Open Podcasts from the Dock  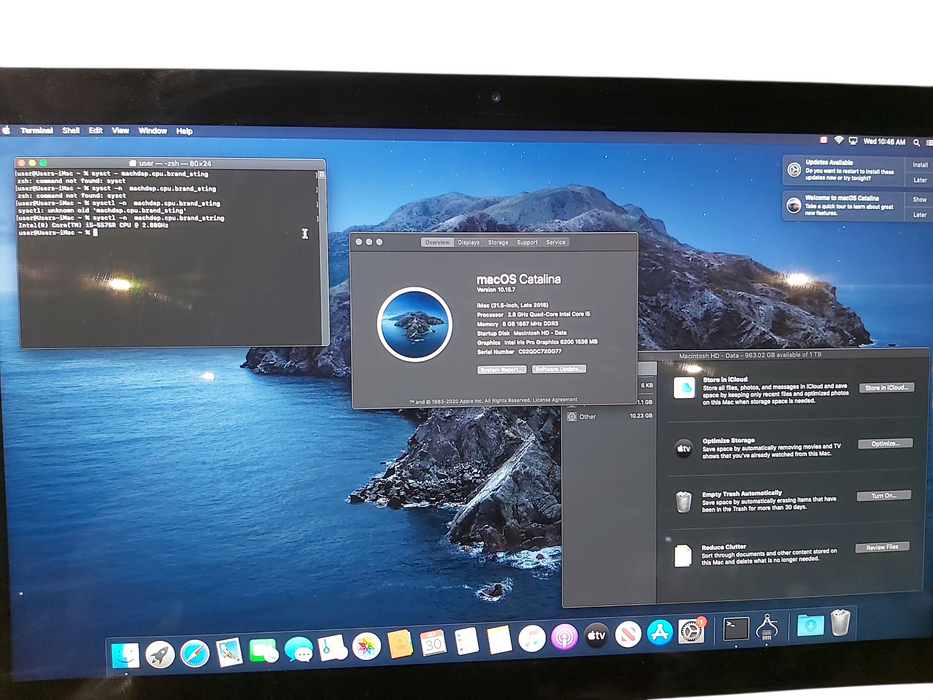pyautogui.click(x=564, y=638)
